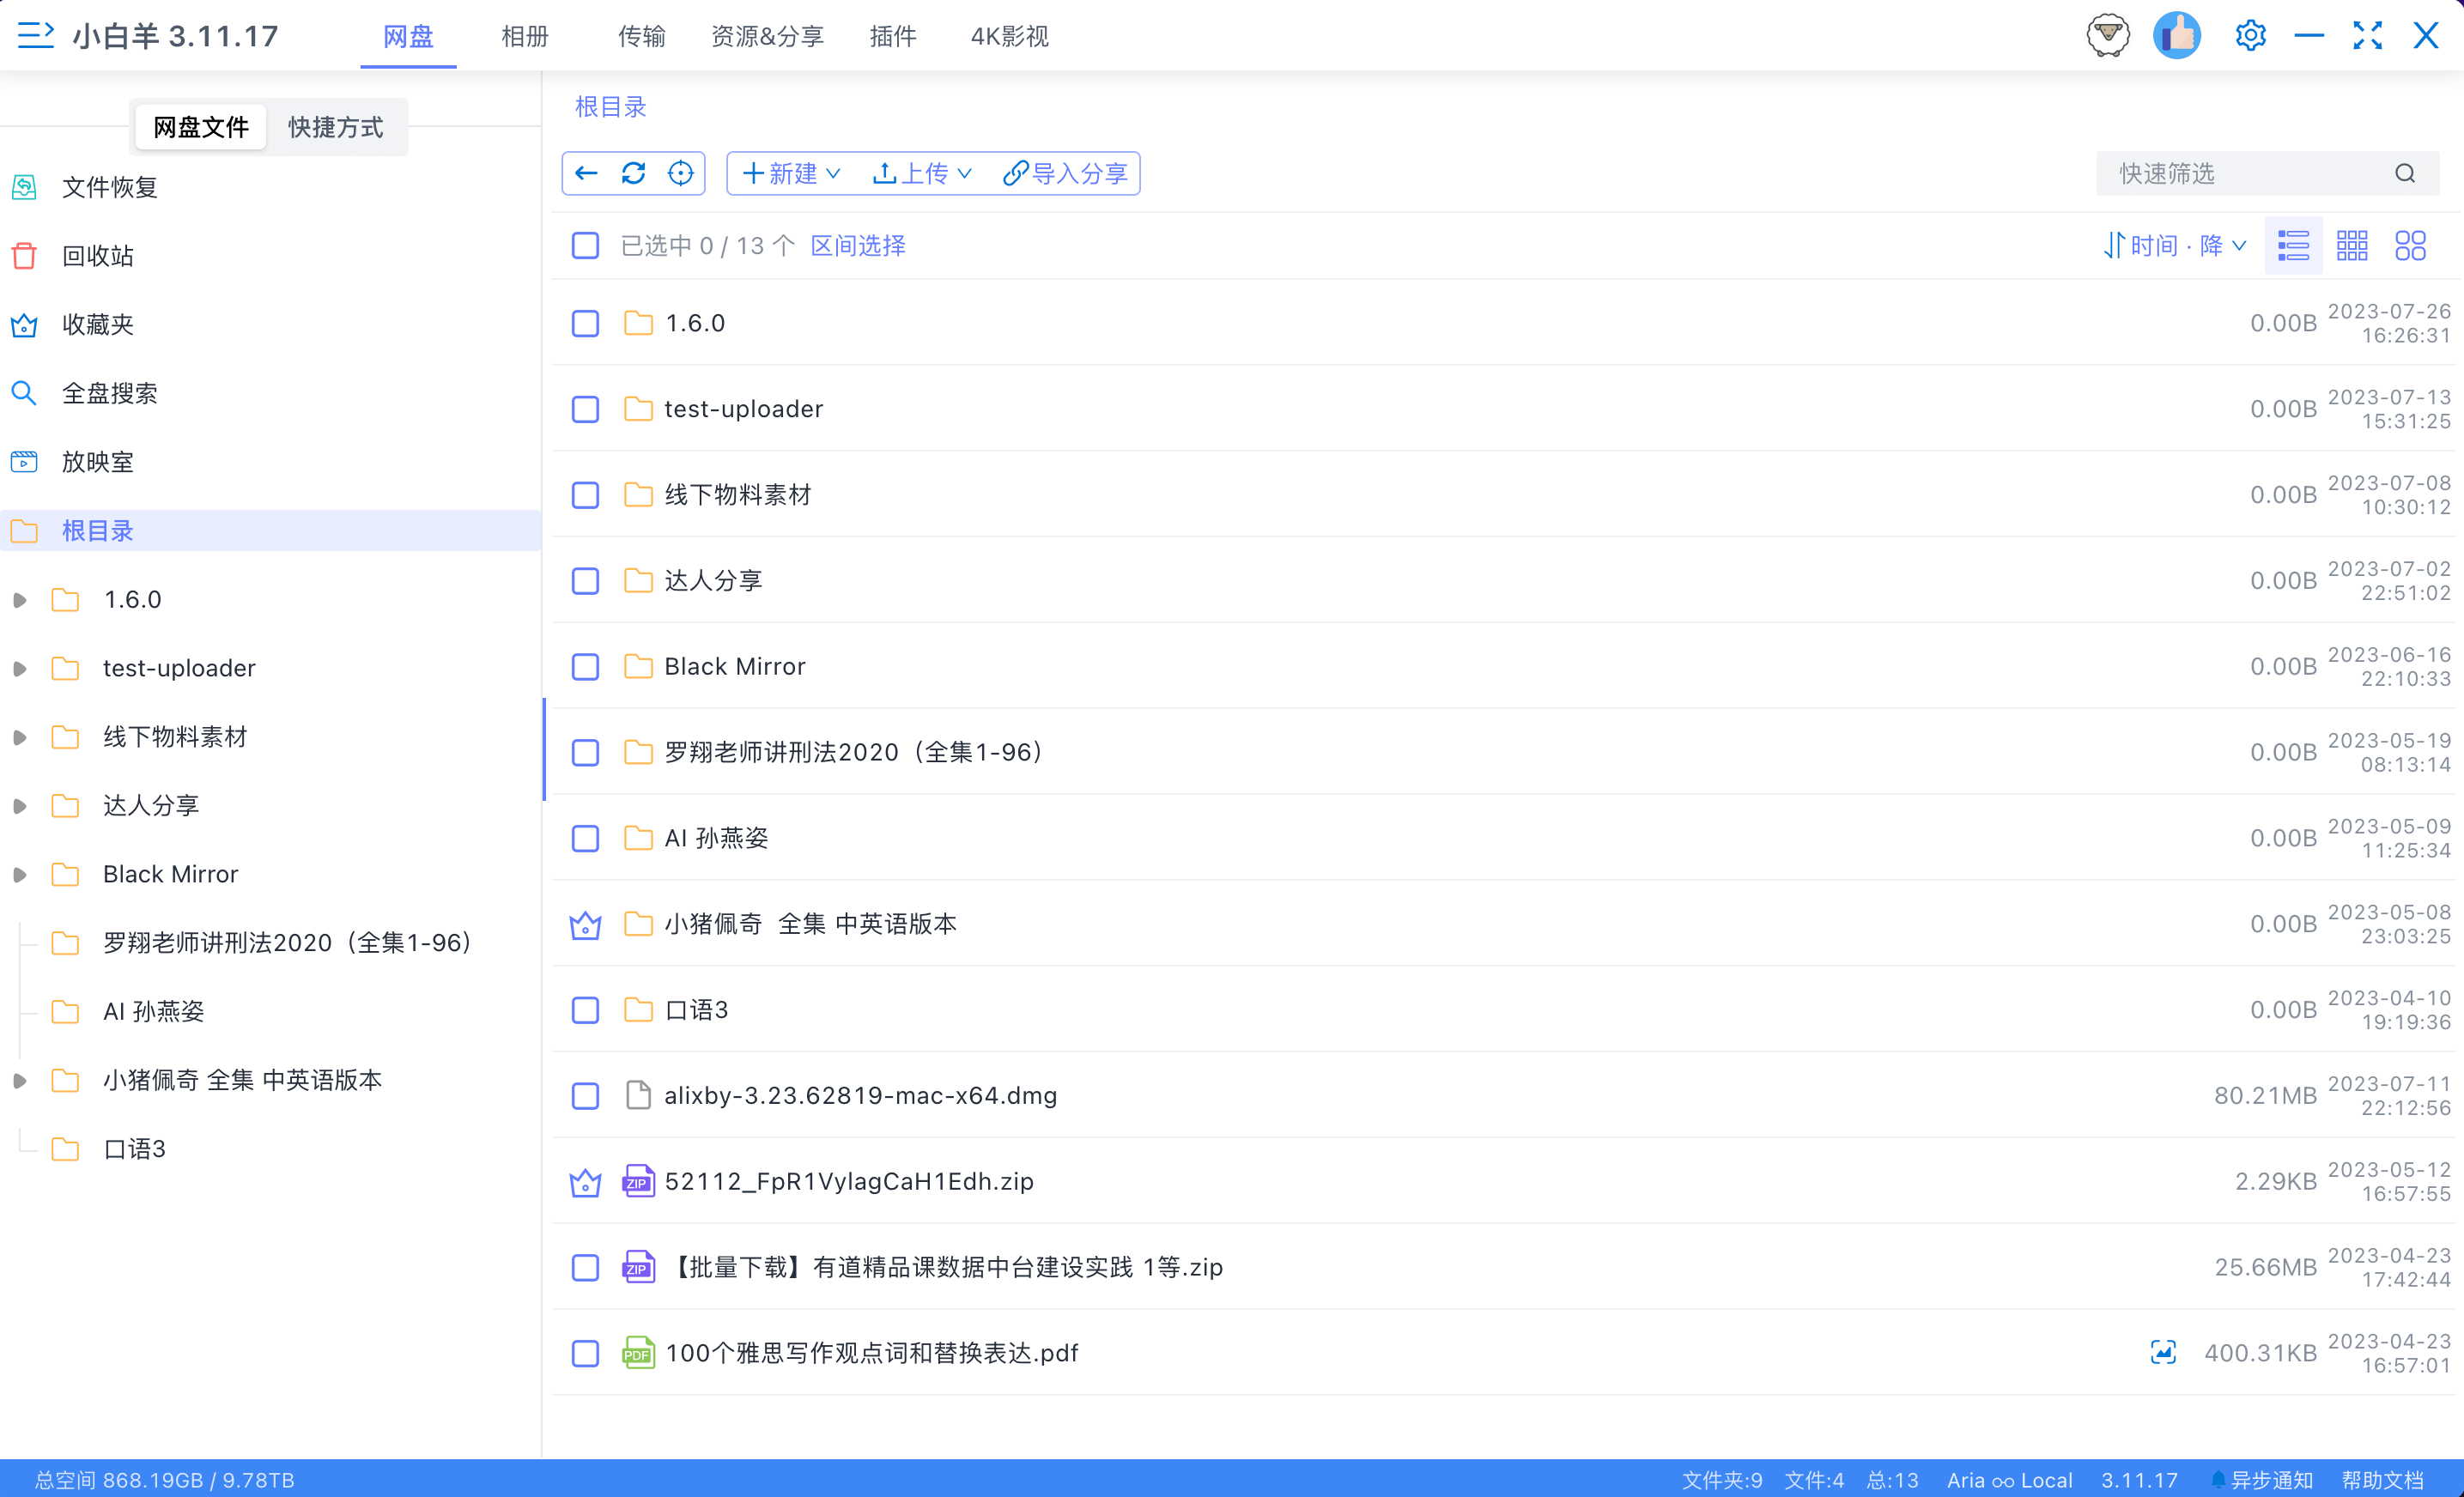Open the 时间·降 sort dropdown
2464x1497 pixels.
pos(2175,245)
